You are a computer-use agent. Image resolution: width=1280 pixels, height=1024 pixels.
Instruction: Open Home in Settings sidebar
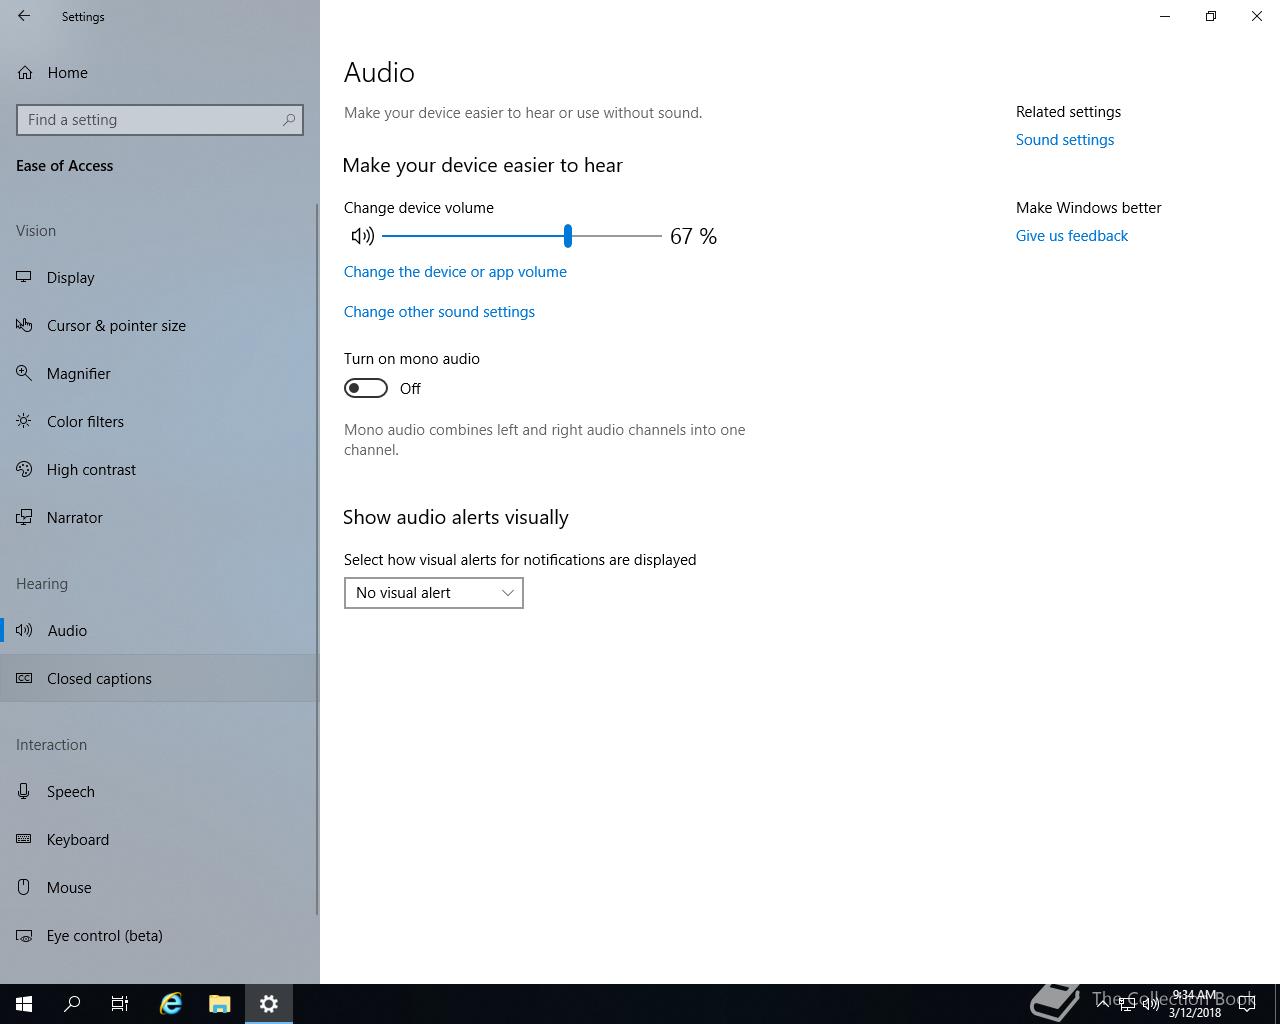click(x=160, y=73)
